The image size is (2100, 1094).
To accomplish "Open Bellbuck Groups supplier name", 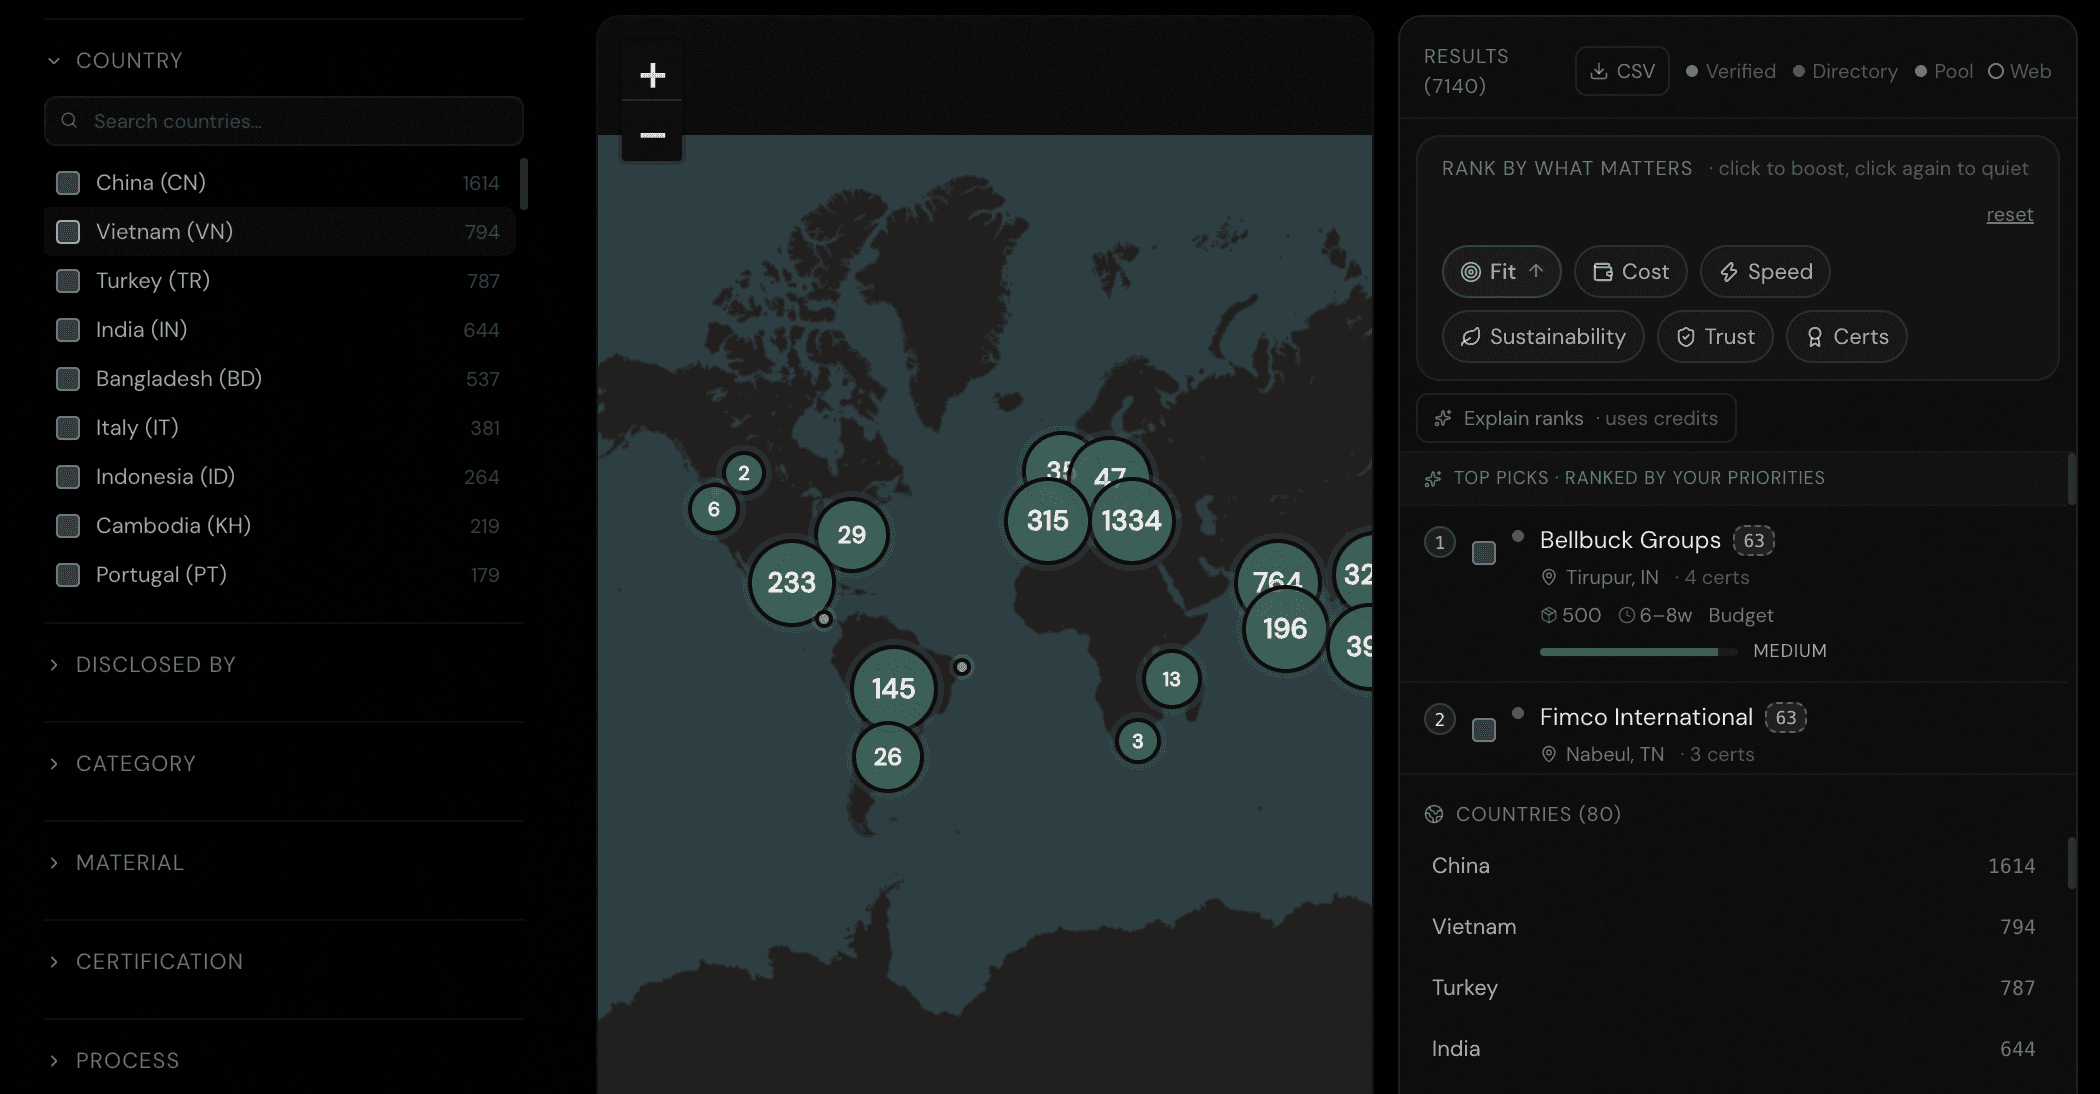I will (x=1630, y=540).
